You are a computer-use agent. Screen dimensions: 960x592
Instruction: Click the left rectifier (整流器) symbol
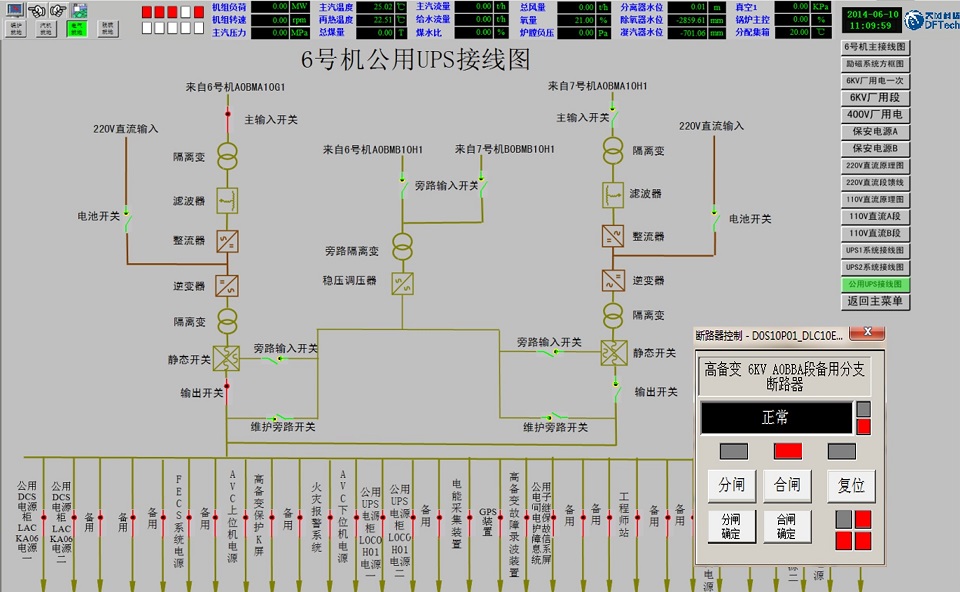[227, 240]
